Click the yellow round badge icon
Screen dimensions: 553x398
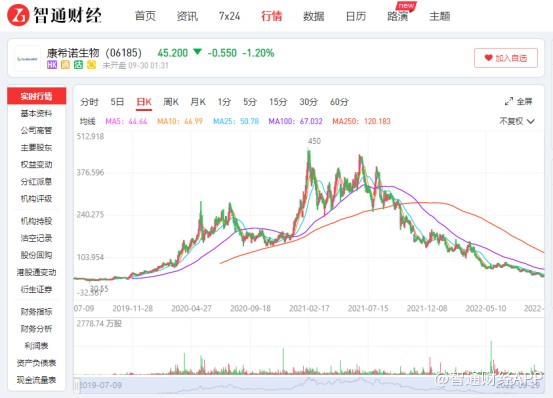(91, 65)
